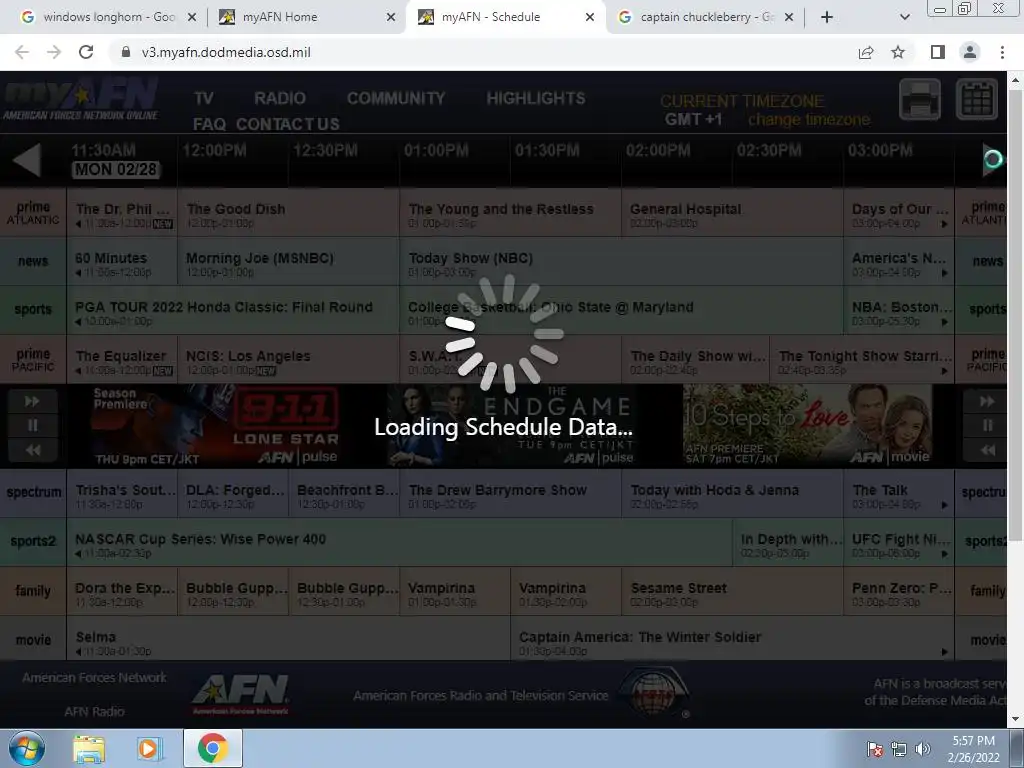Pause left banner carousel
This screenshot has width=1024, height=768.
pyautogui.click(x=32, y=425)
